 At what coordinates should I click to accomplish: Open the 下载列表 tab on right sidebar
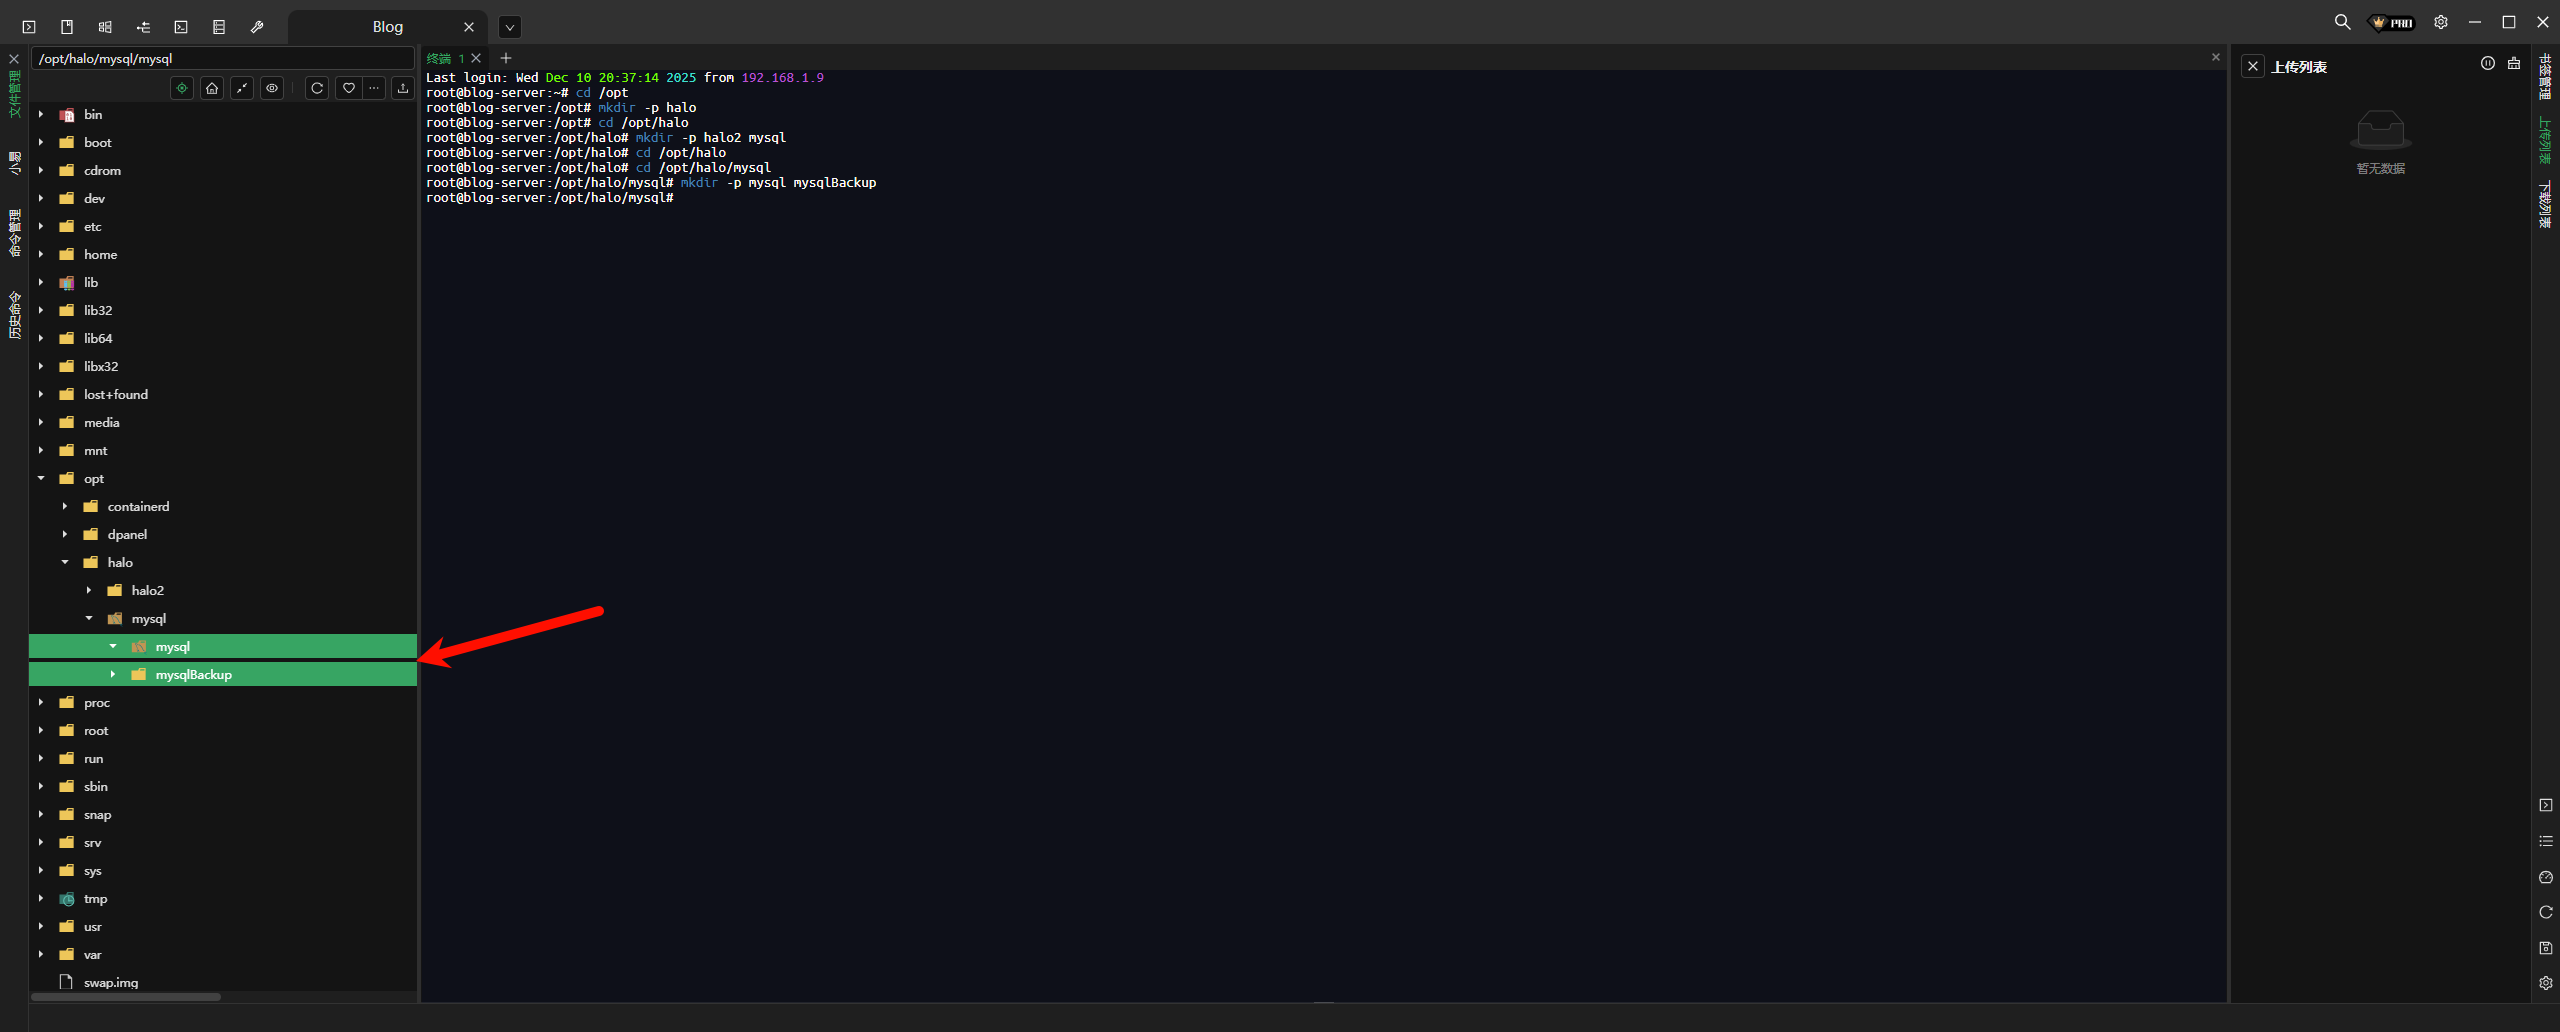tap(2545, 205)
